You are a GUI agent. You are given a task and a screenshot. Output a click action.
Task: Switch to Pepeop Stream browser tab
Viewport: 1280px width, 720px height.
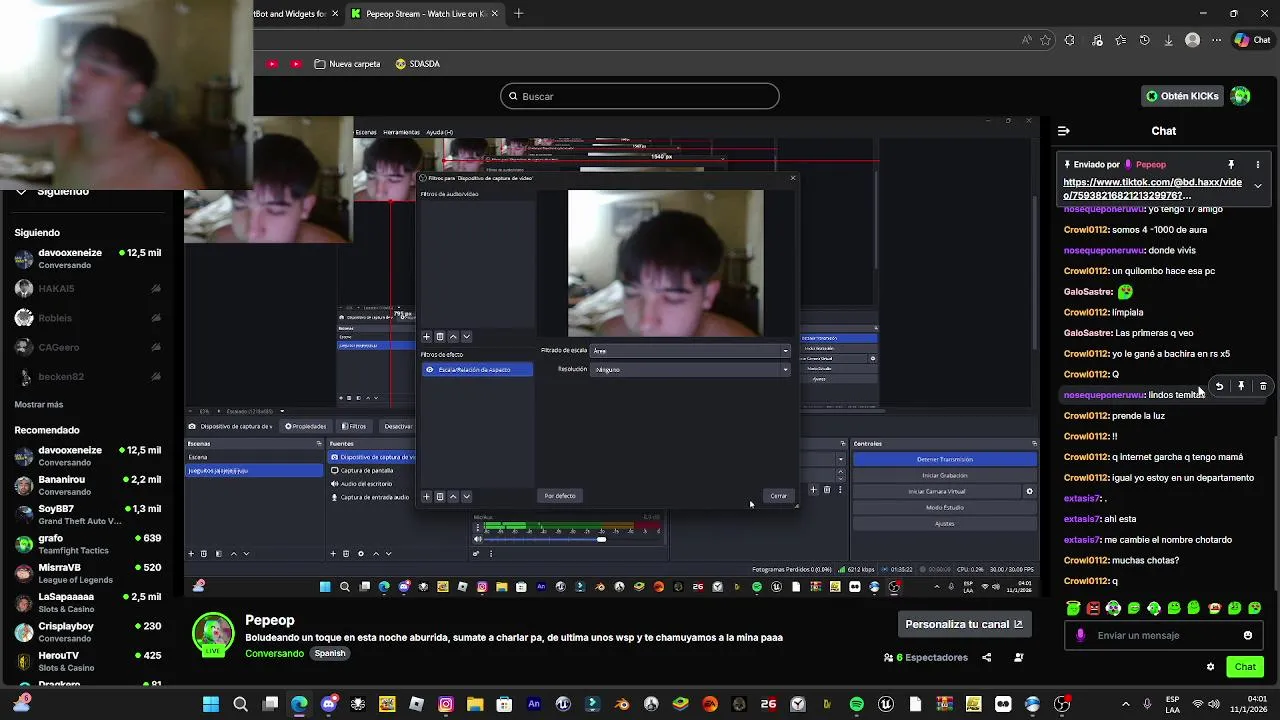point(423,14)
